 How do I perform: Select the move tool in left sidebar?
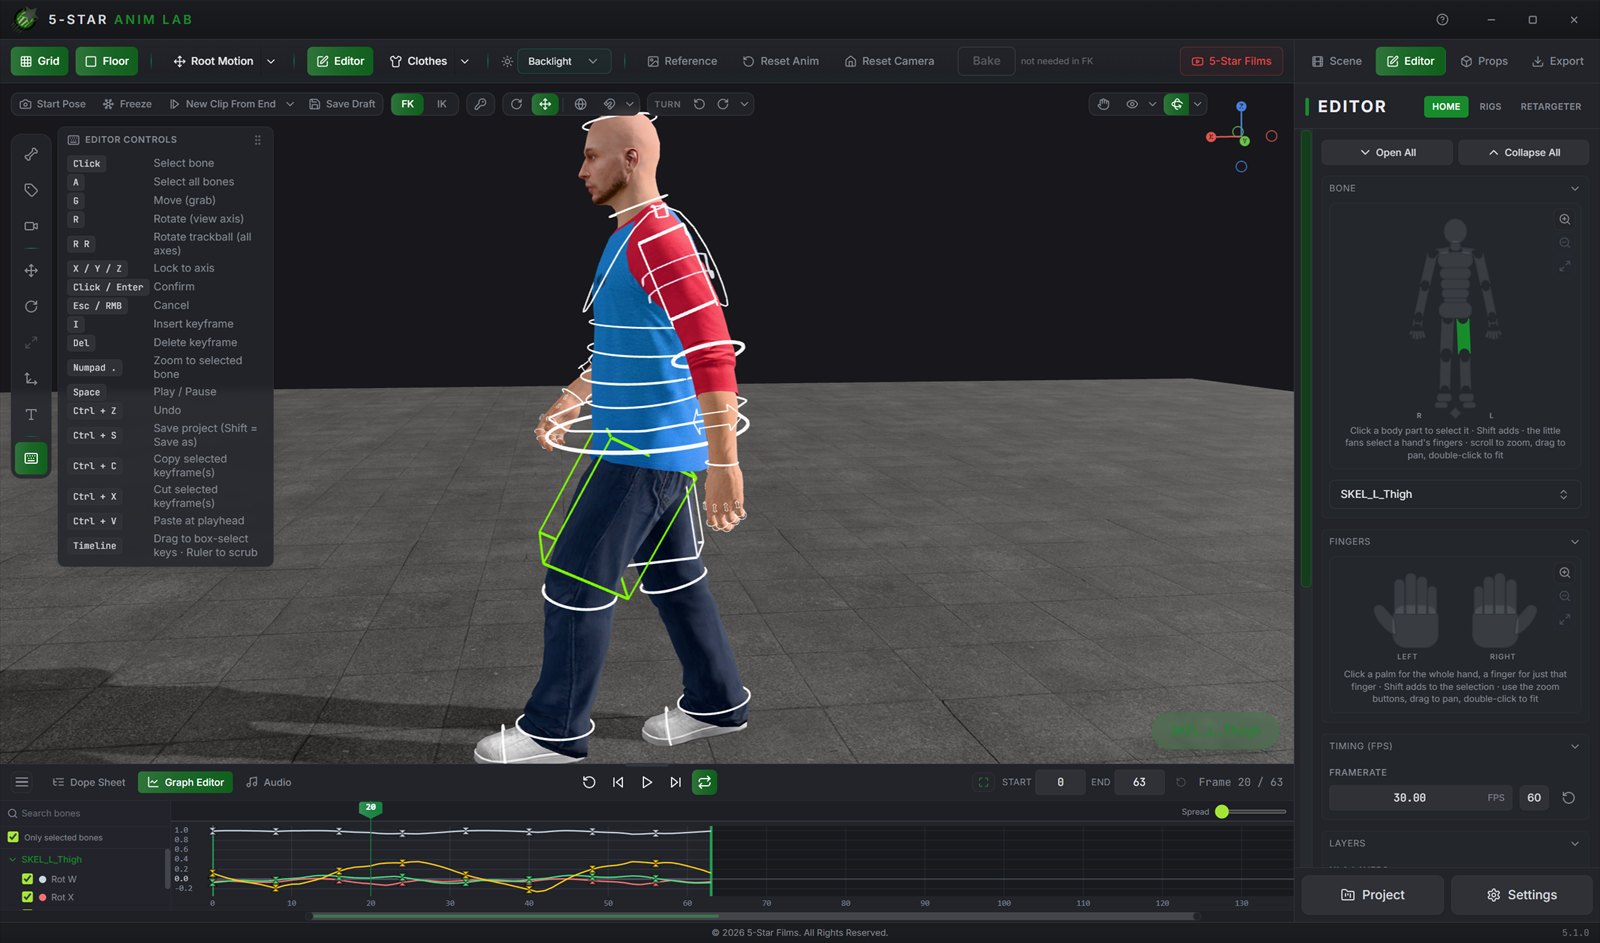(x=31, y=271)
